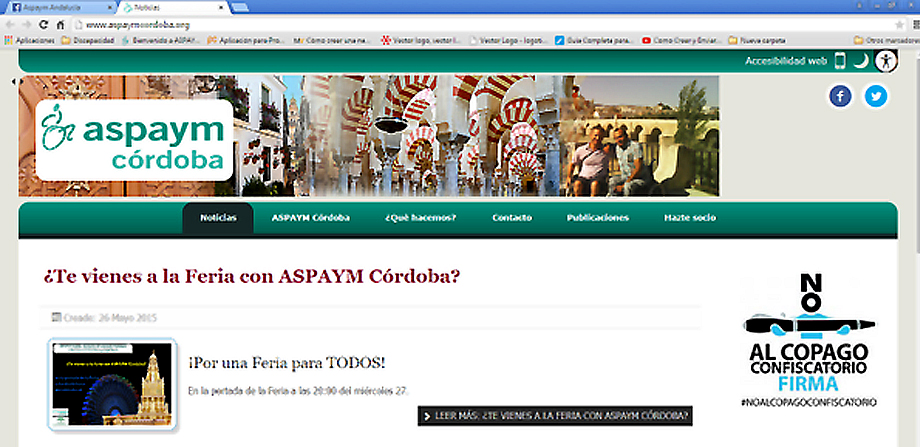Open the Noticias menu item
The height and width of the screenshot is (447, 920).
point(218,218)
